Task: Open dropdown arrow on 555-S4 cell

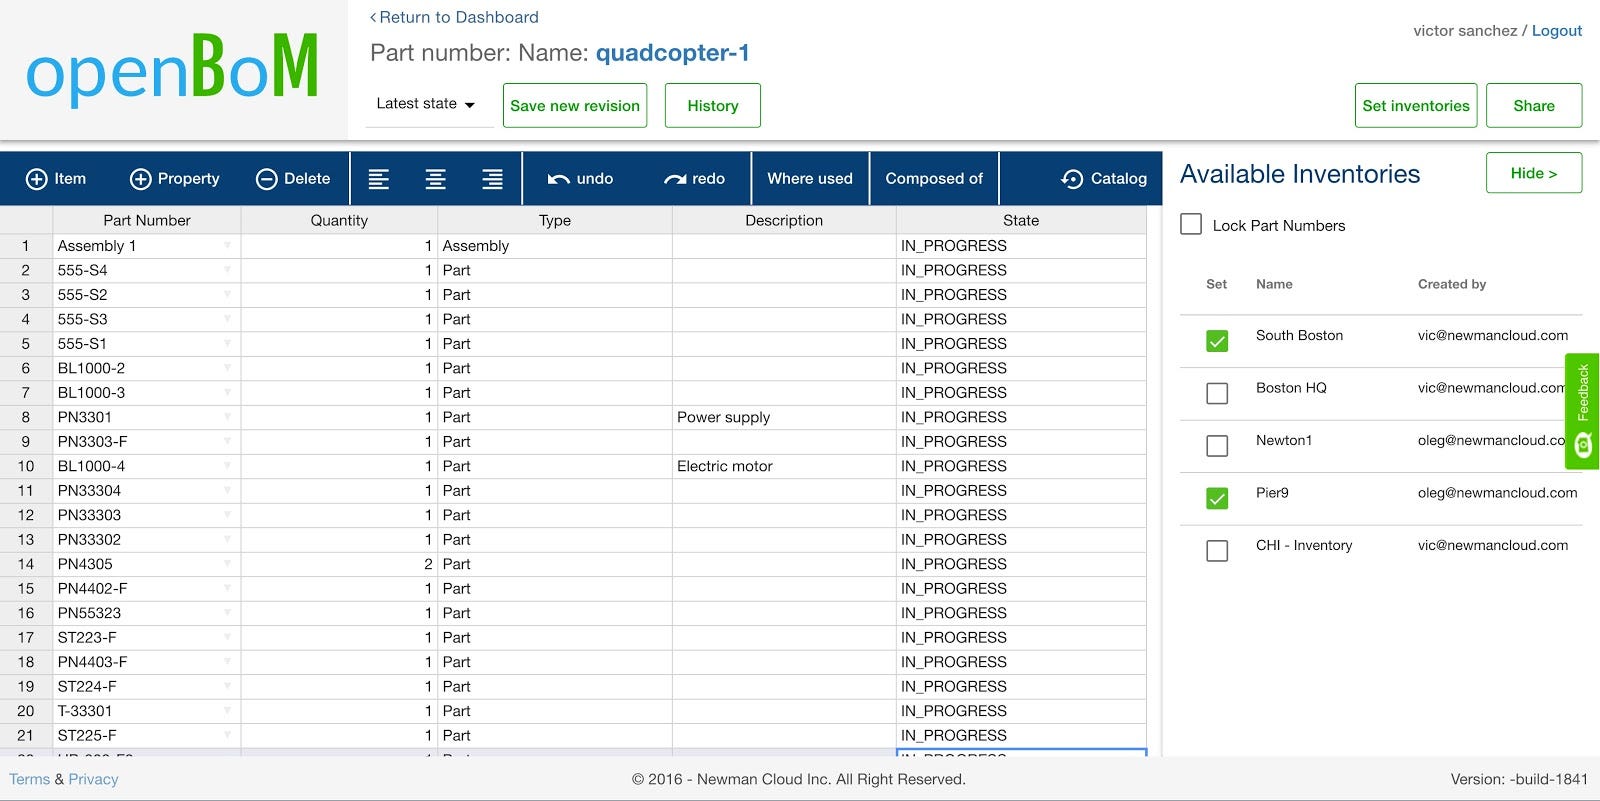Action: pyautogui.click(x=228, y=270)
